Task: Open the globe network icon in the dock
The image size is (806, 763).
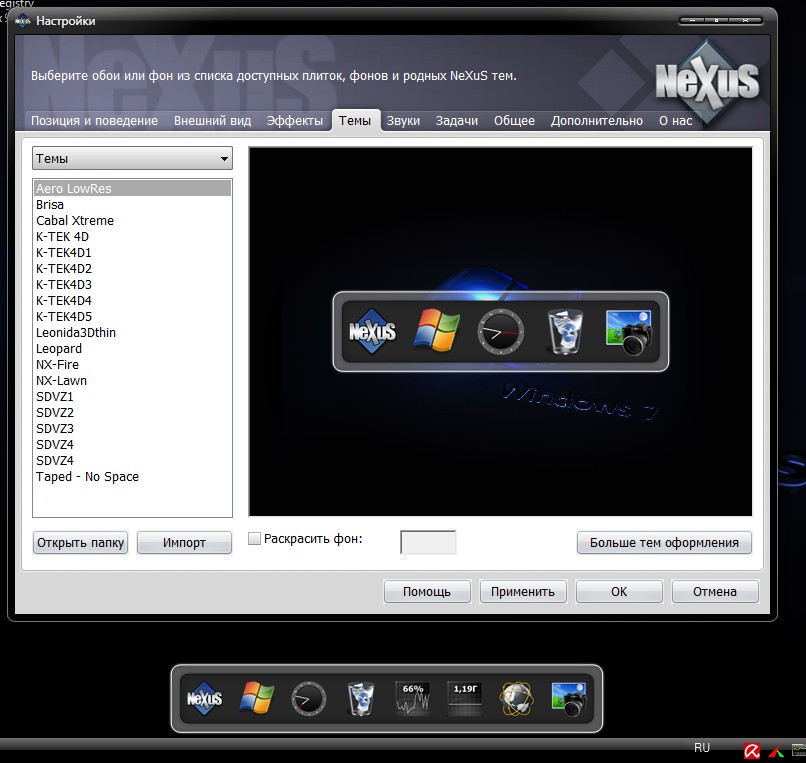Action: pyautogui.click(x=517, y=698)
